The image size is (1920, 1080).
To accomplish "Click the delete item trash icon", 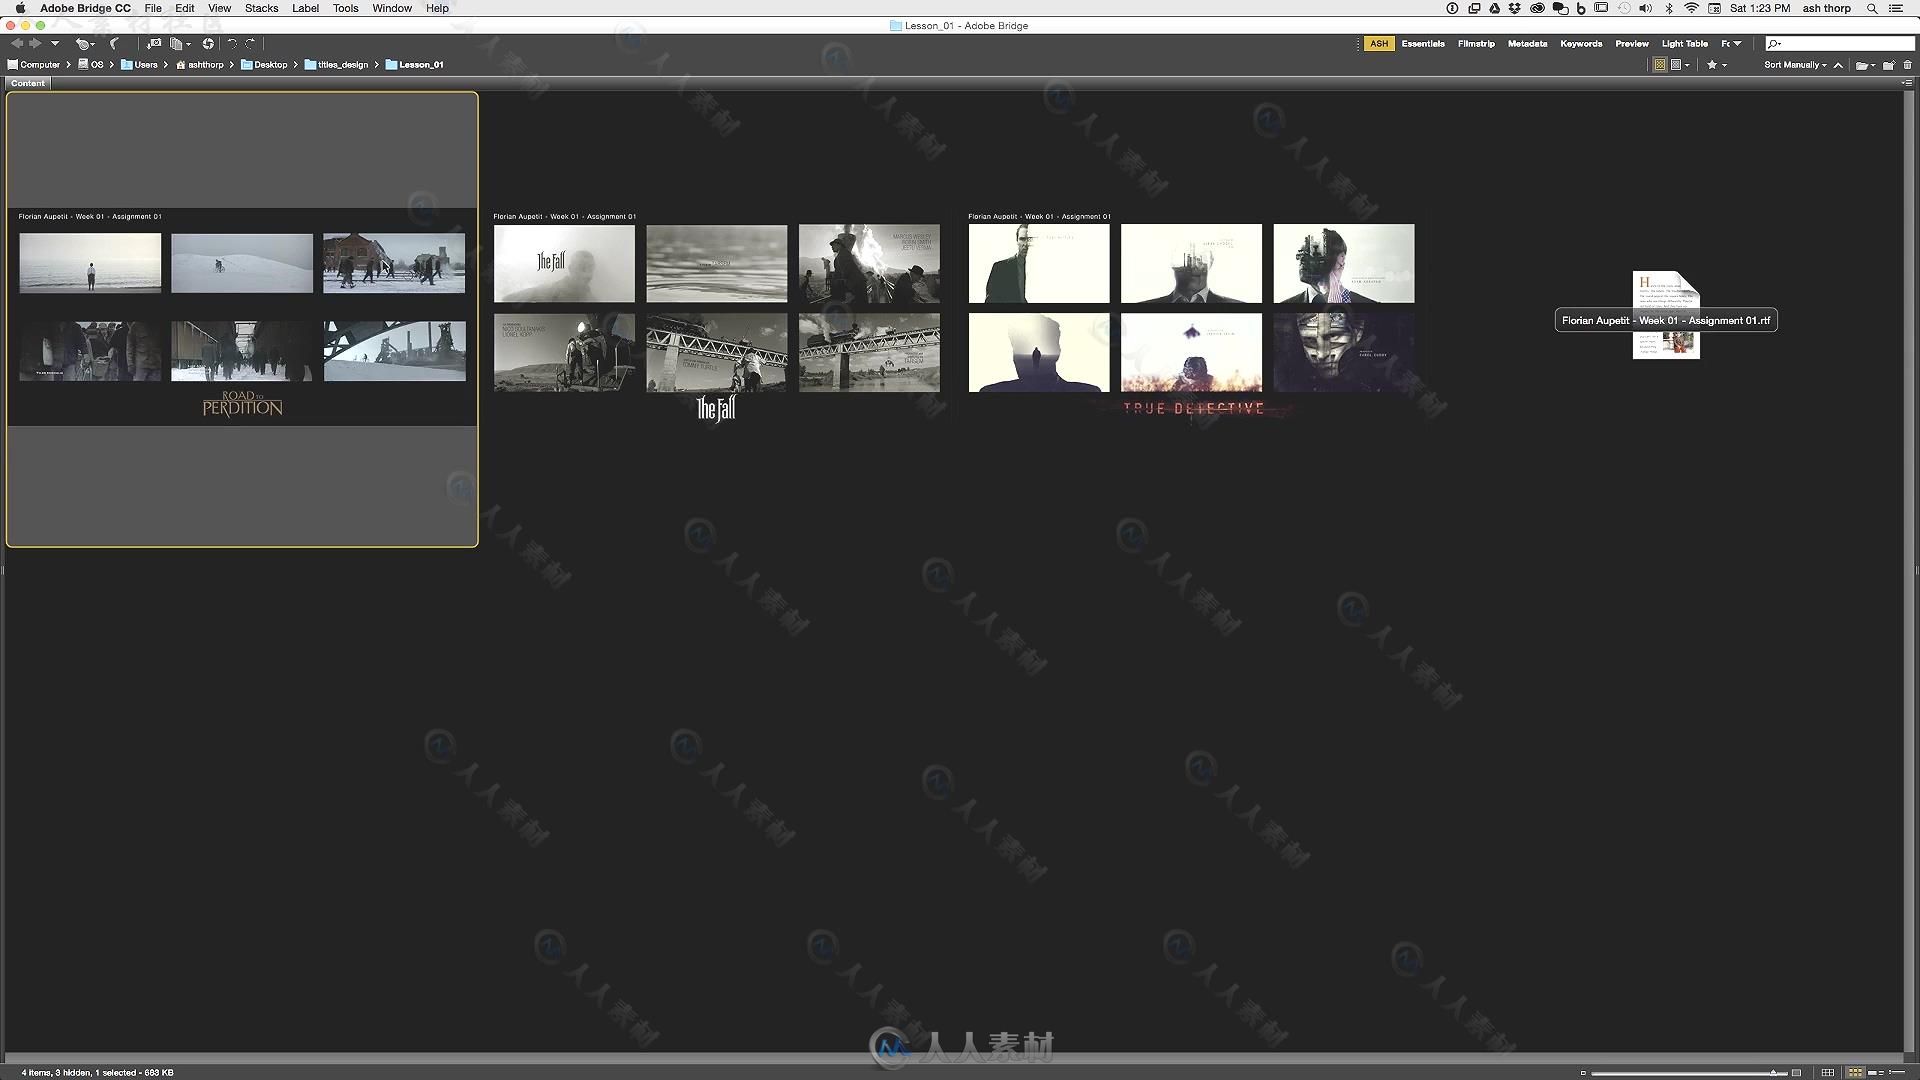I will click(x=1907, y=65).
